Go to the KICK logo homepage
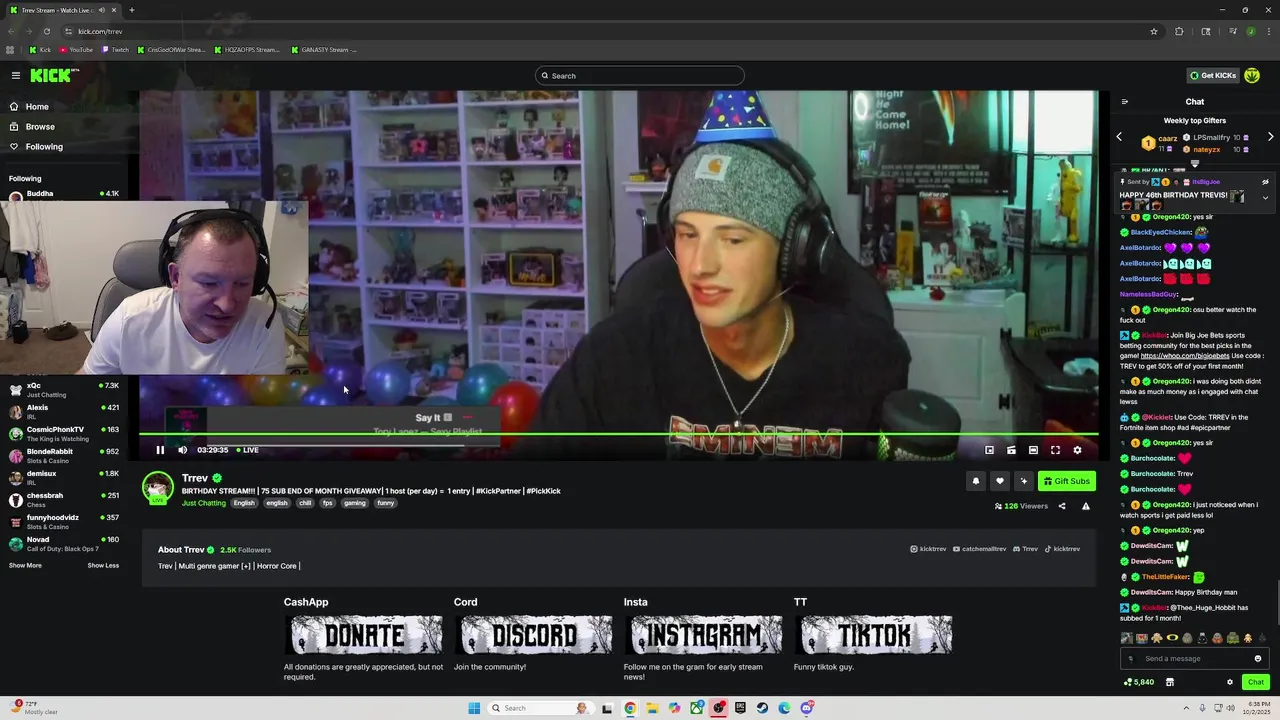 click(x=54, y=75)
